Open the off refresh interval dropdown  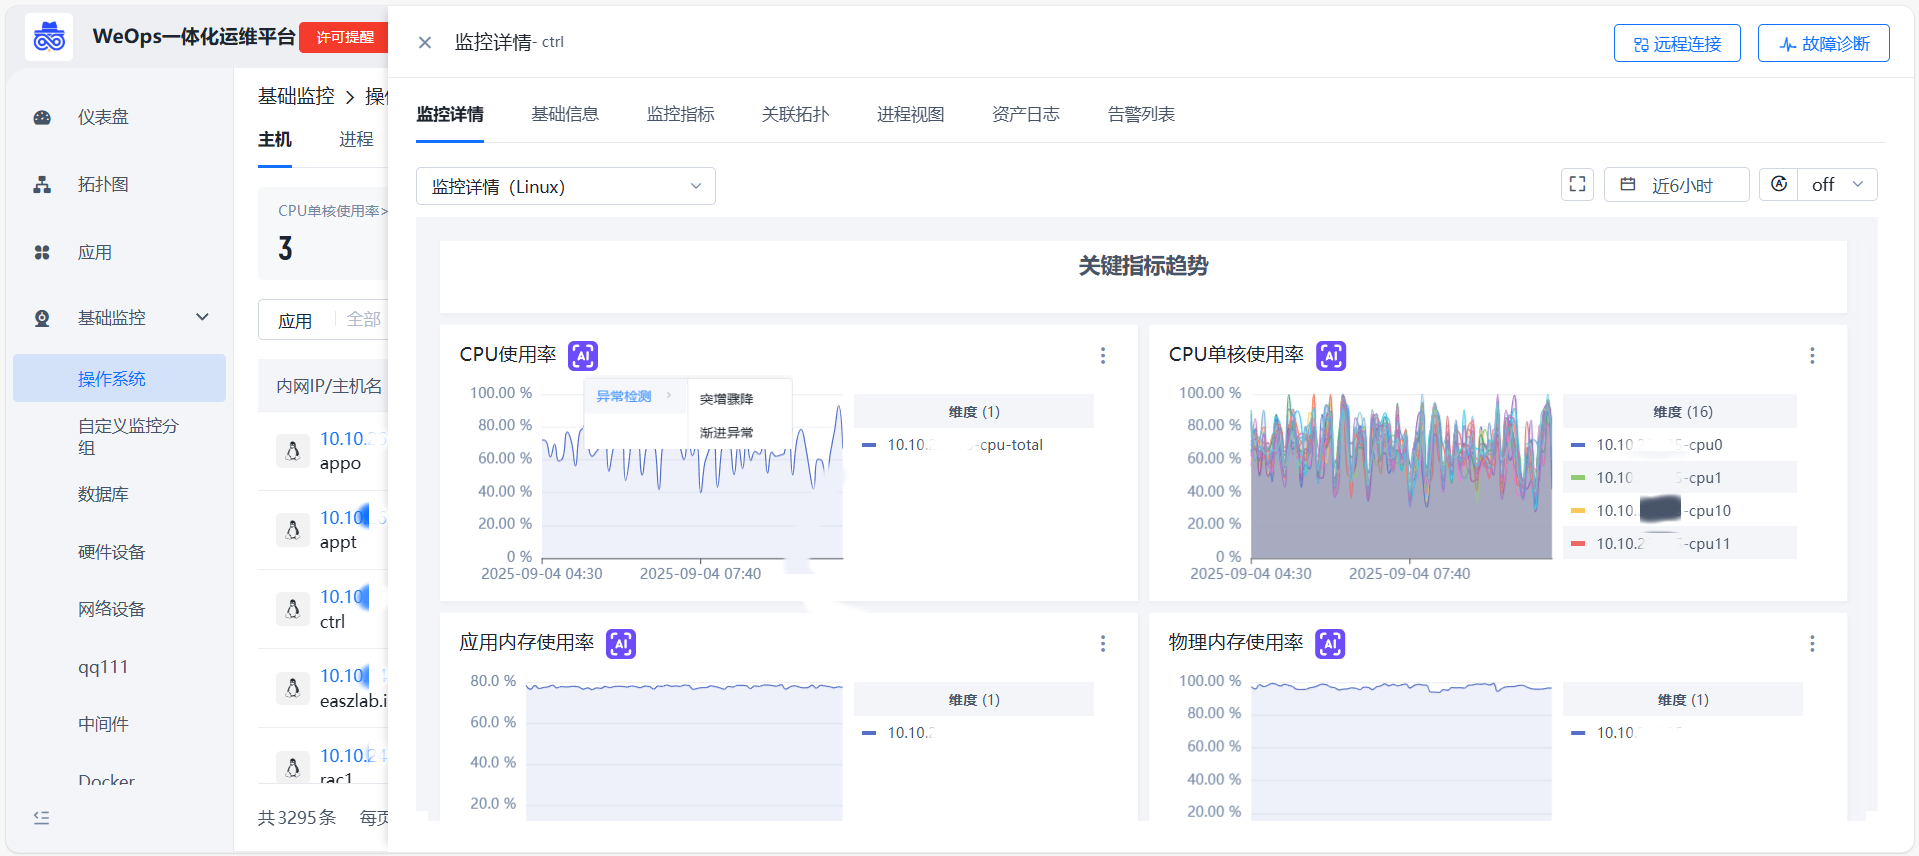click(x=1837, y=185)
